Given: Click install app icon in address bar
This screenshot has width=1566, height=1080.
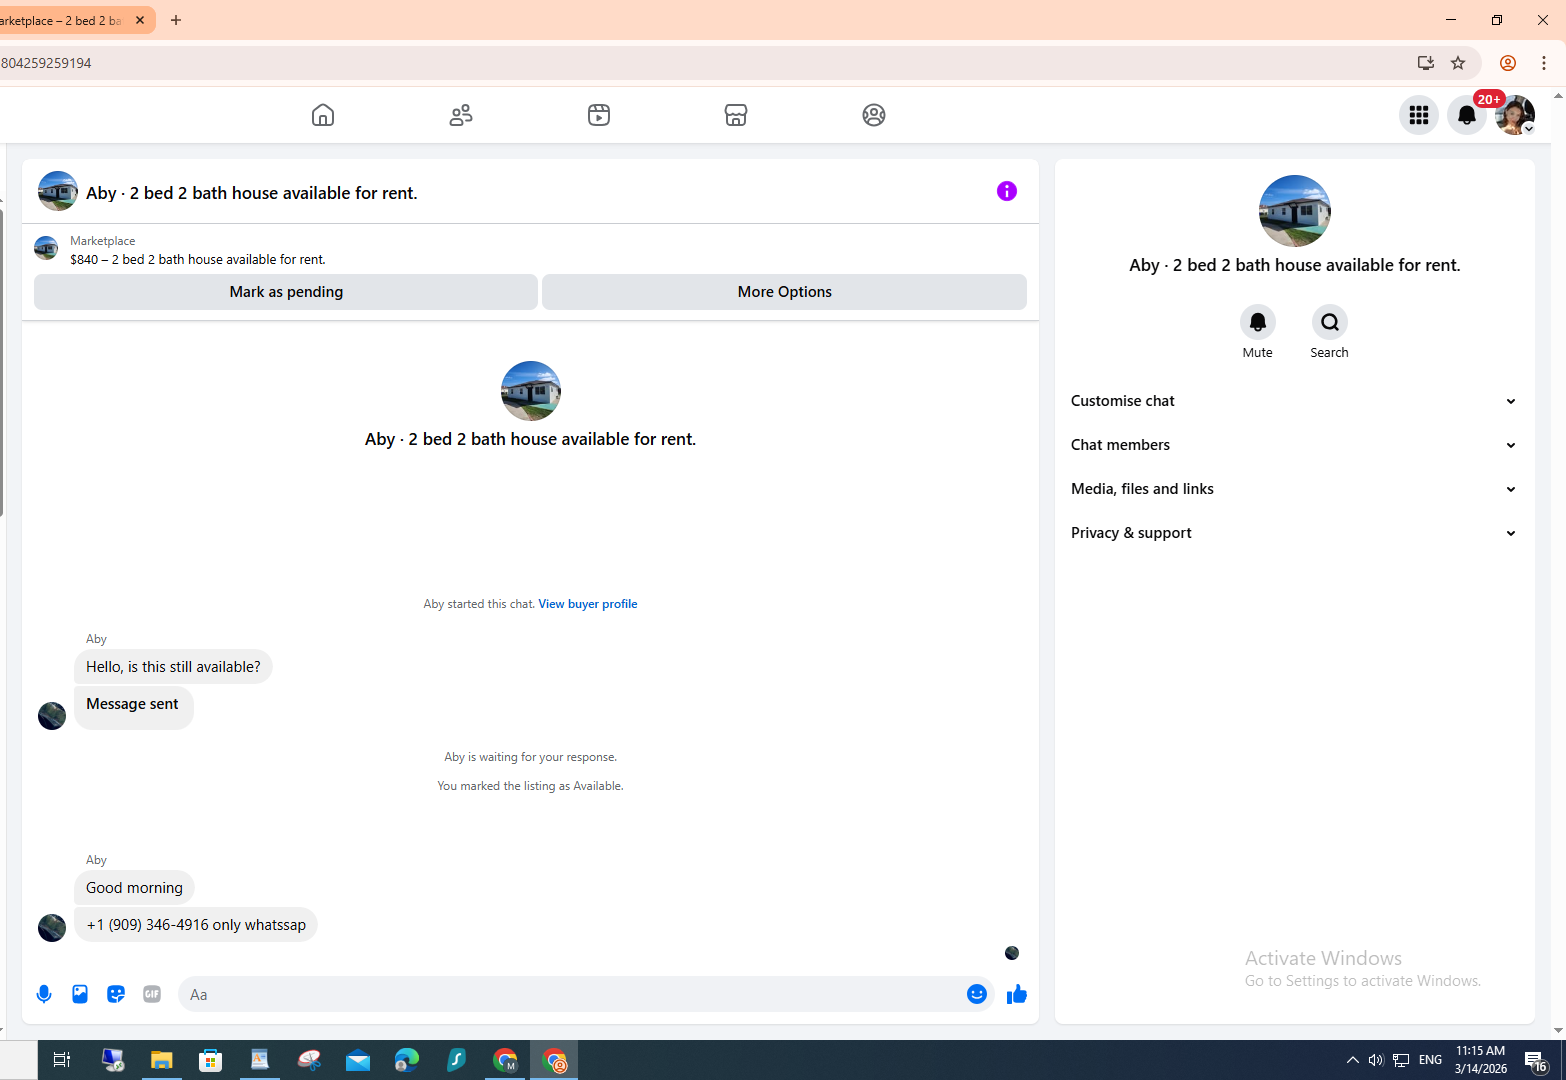Looking at the screenshot, I should click(1426, 63).
